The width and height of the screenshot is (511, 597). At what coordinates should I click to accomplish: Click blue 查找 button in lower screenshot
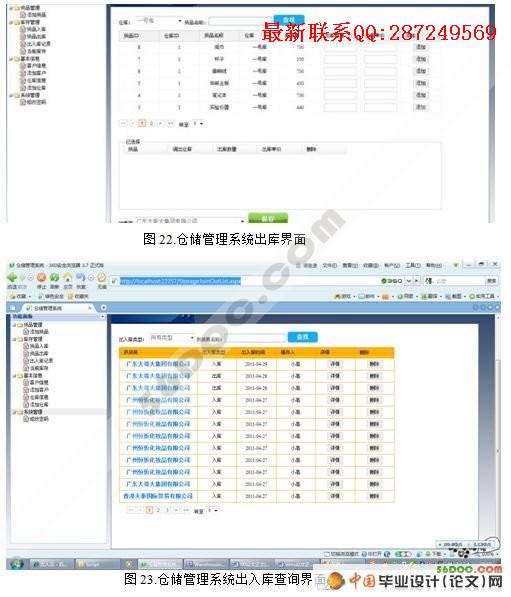coord(302,337)
